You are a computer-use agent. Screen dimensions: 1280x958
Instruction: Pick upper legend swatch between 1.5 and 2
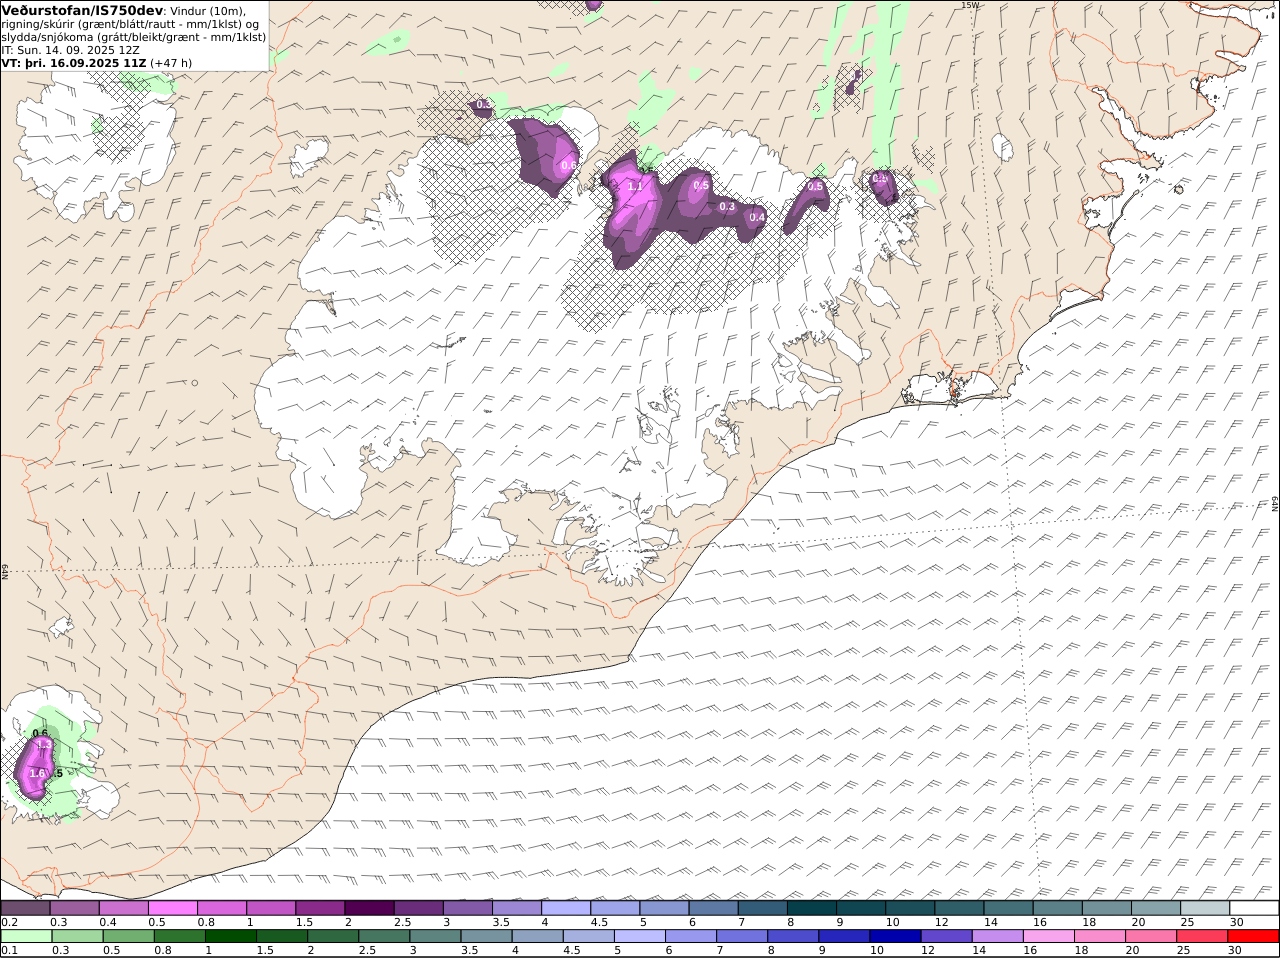[x=320, y=908]
